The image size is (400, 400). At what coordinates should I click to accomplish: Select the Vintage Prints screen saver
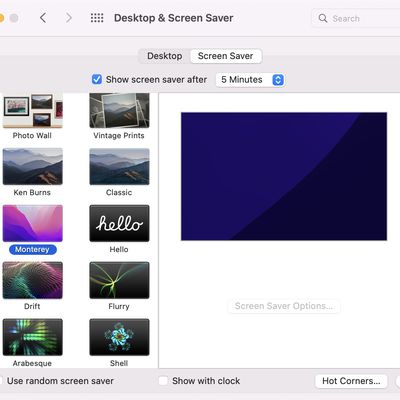click(119, 111)
